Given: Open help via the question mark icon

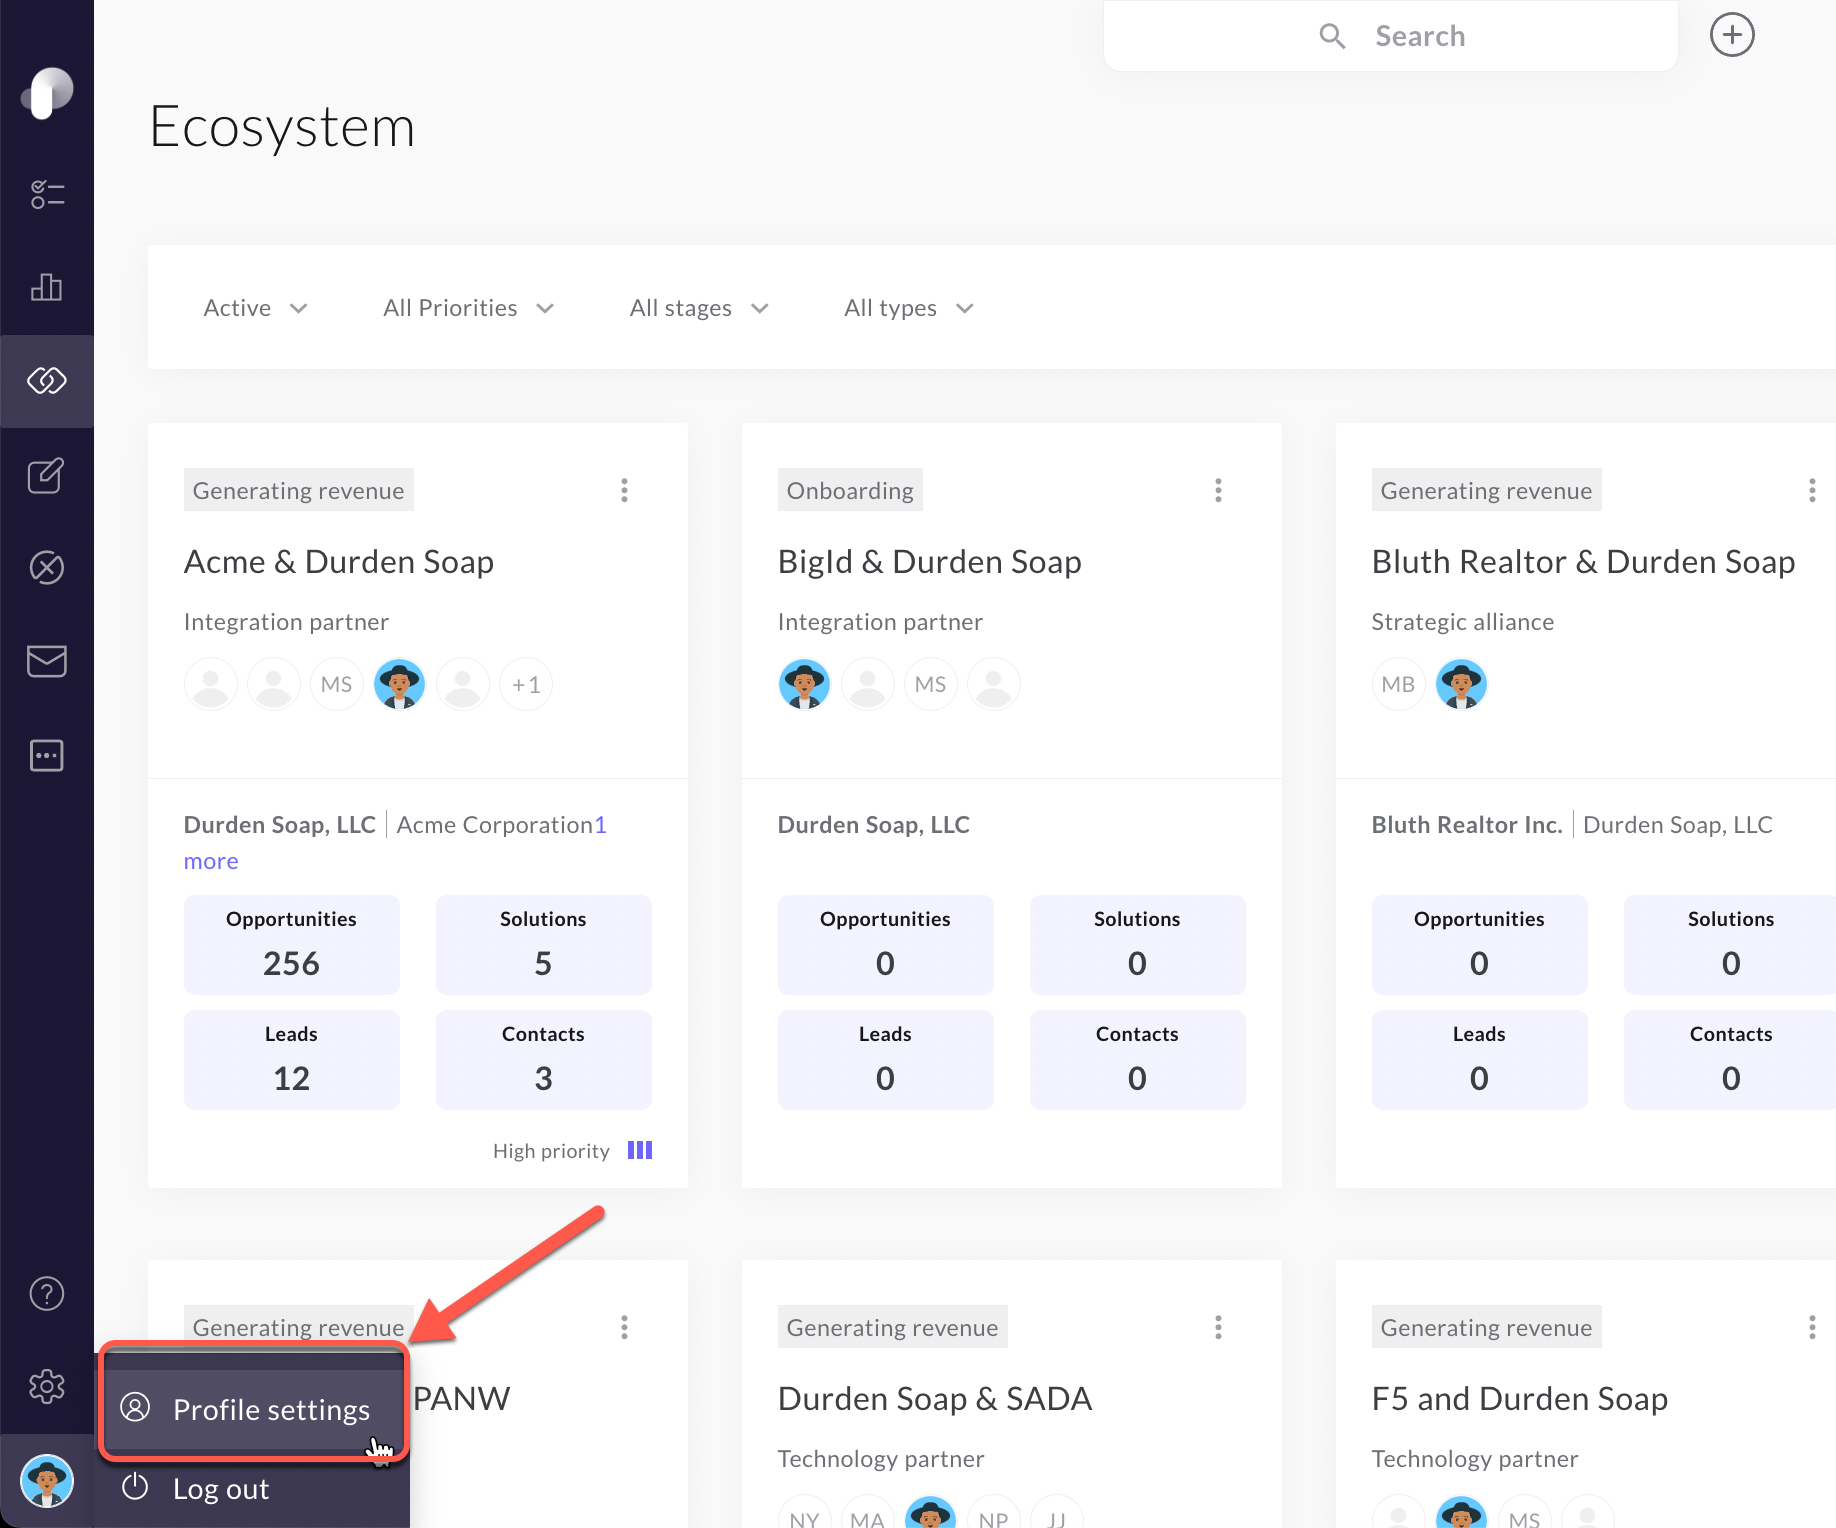Looking at the screenshot, I should click(47, 1293).
